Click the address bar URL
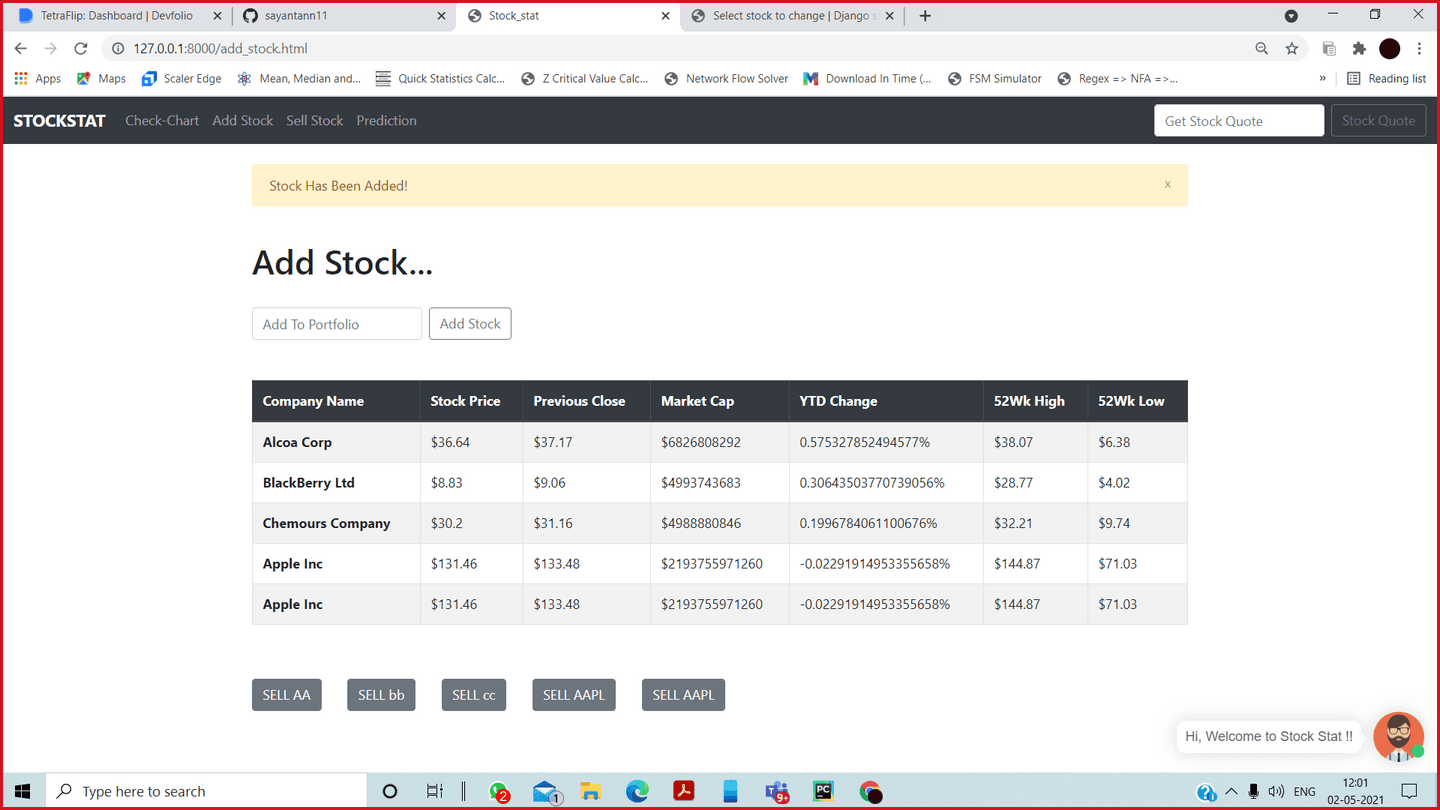 click(x=220, y=48)
